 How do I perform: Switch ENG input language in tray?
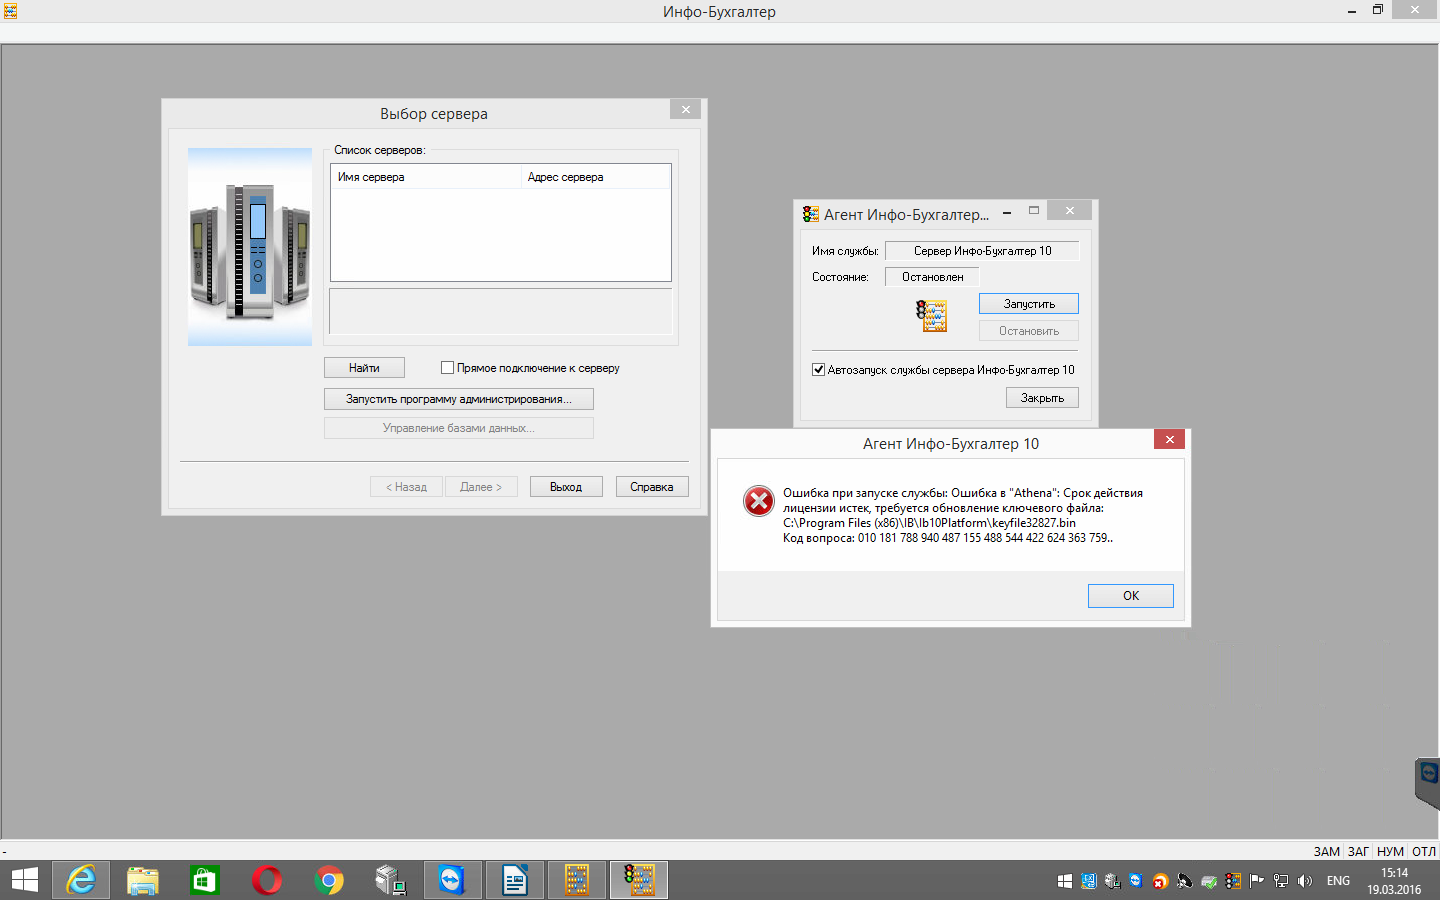pyautogui.click(x=1338, y=881)
